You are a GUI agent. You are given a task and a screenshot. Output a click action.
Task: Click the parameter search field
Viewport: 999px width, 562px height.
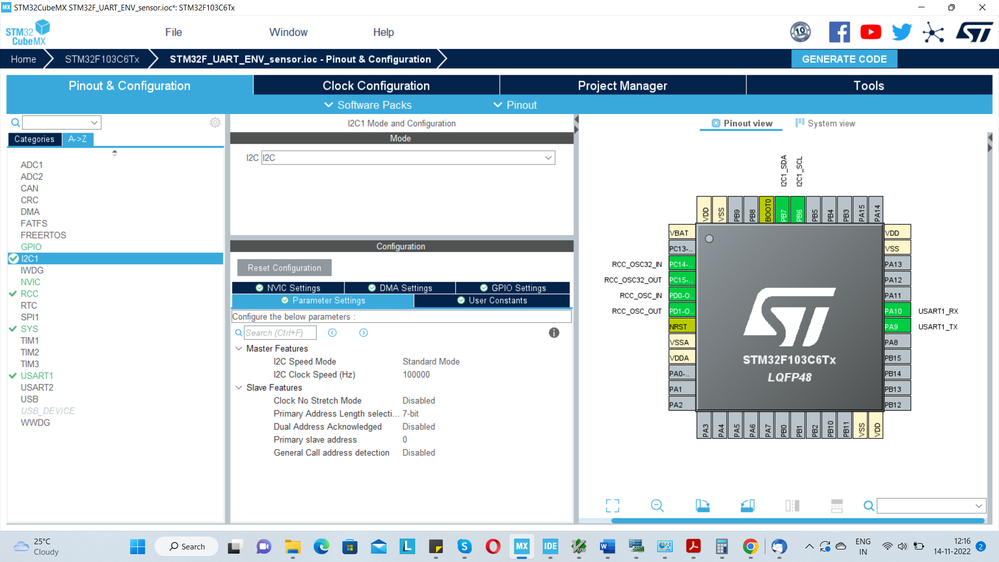[x=280, y=333]
